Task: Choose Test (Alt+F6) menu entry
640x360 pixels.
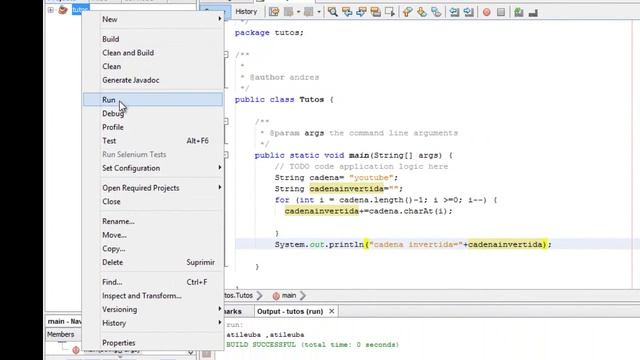Action: tap(153, 141)
